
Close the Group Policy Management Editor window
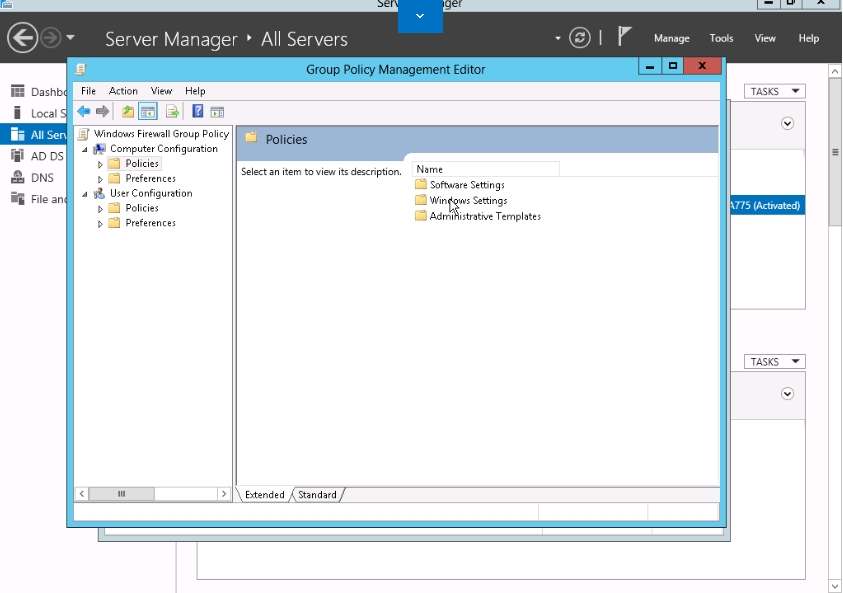coord(702,66)
